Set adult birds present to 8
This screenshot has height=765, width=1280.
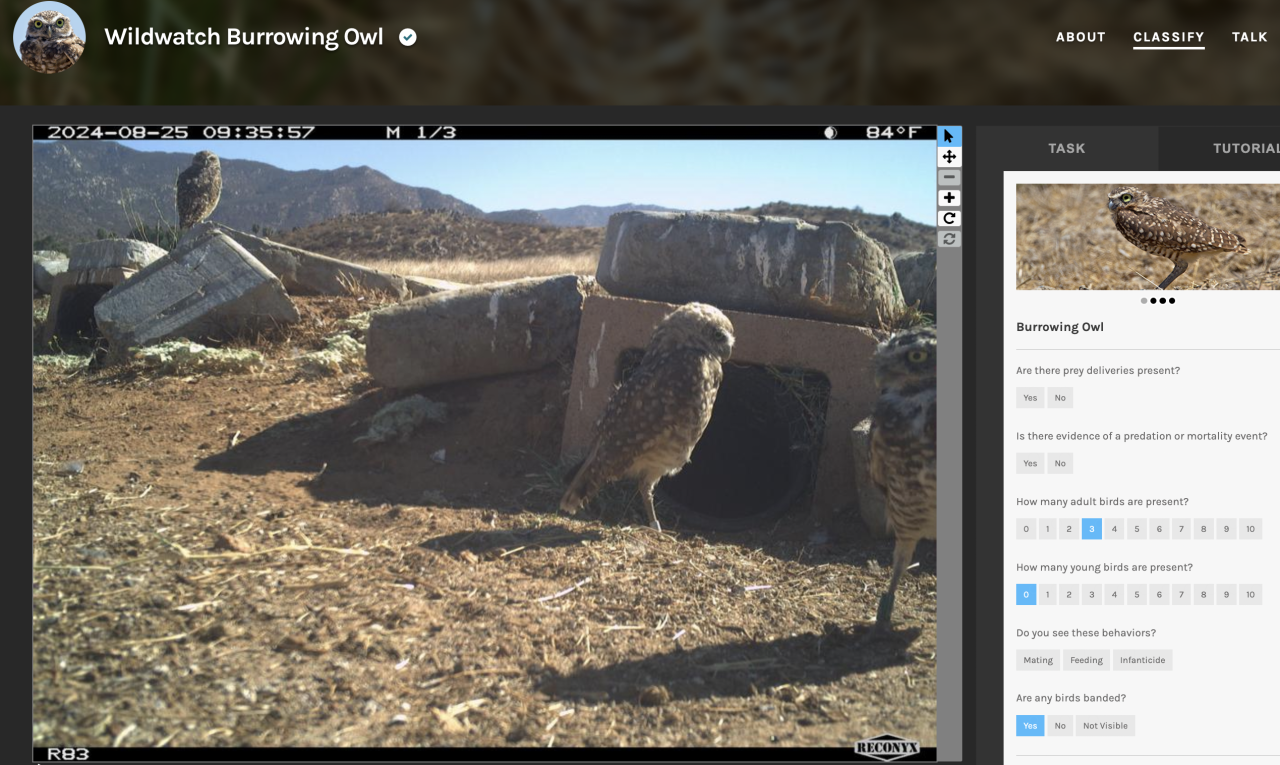pos(1203,529)
